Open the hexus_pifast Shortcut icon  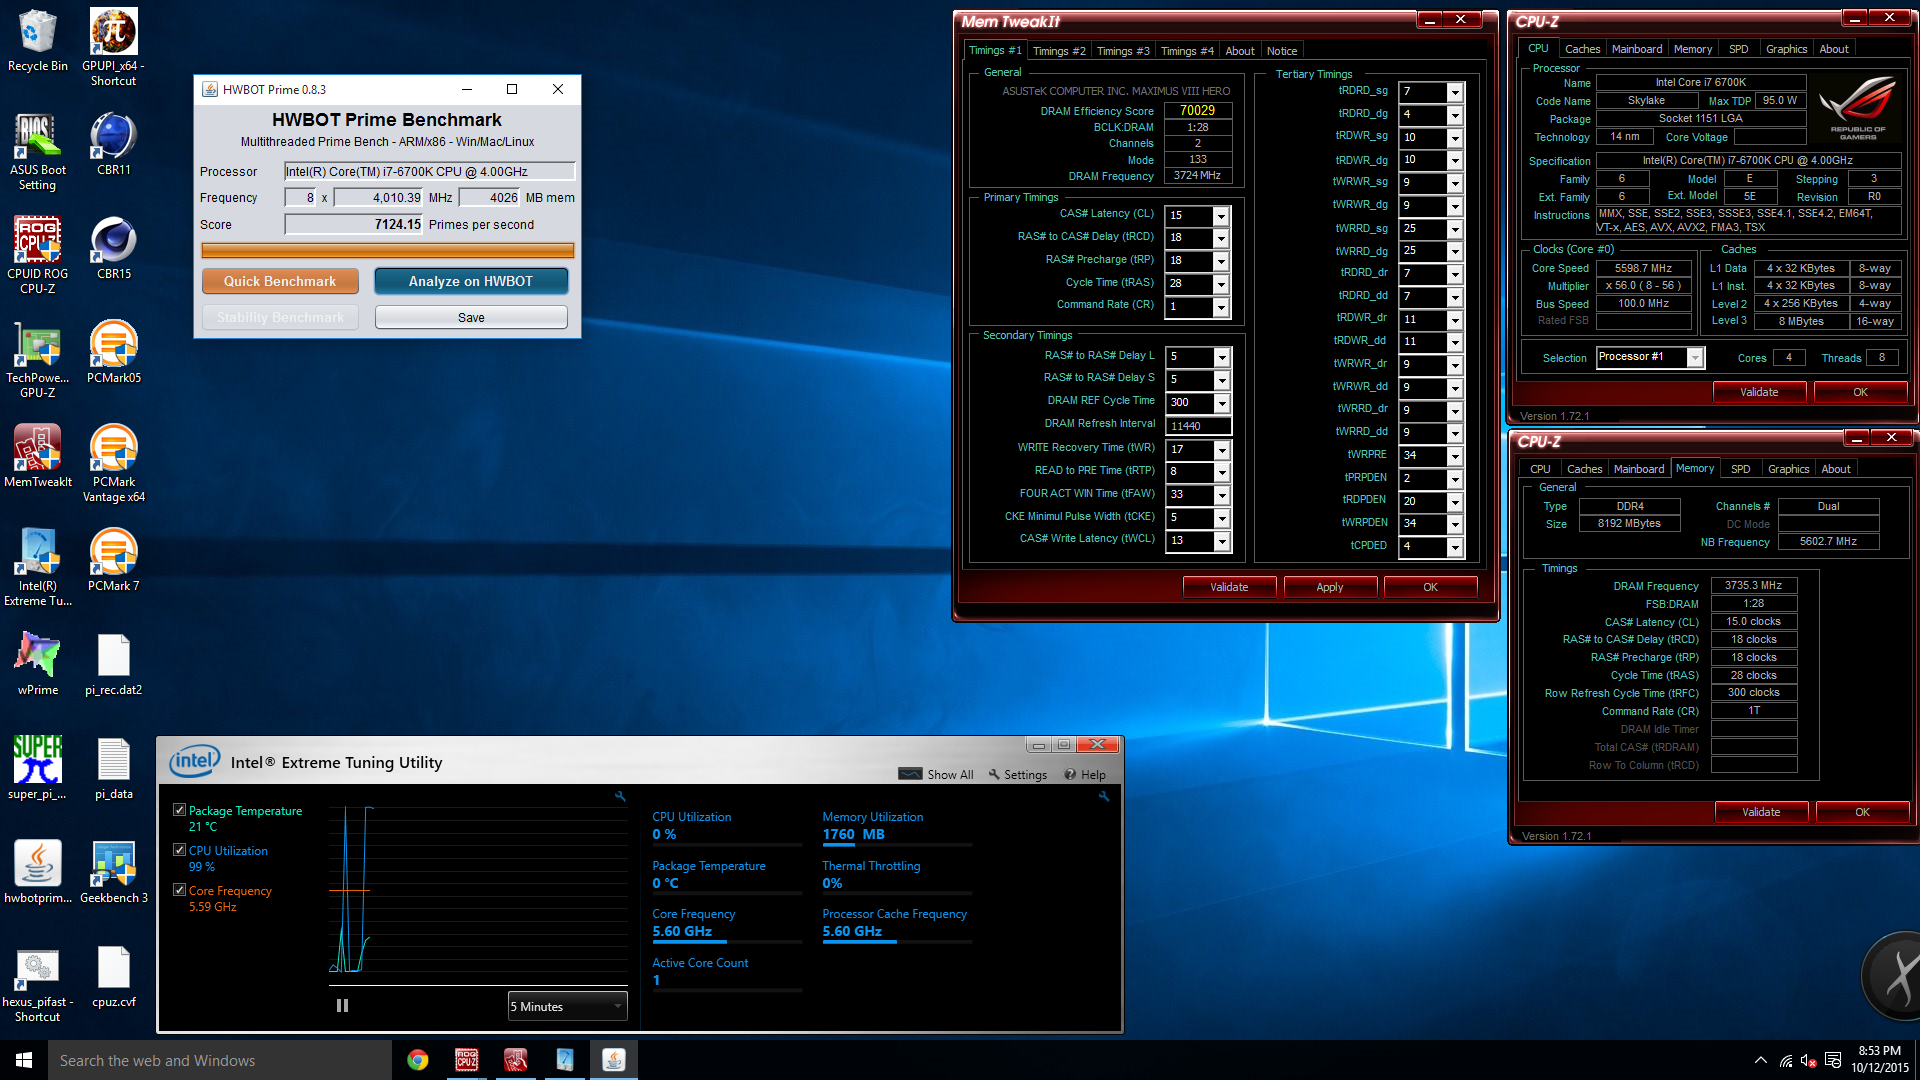(37, 983)
